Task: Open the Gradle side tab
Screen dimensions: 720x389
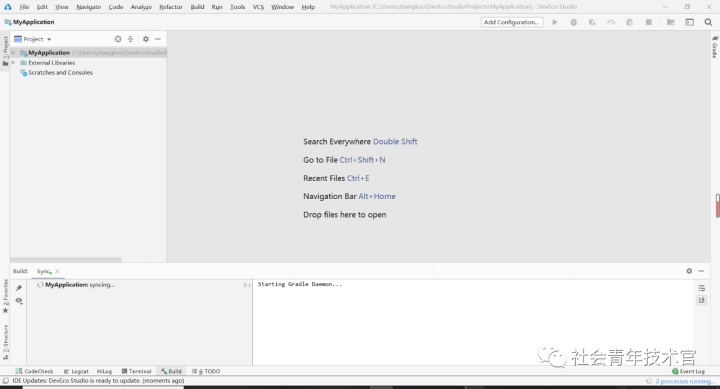Action: (x=714, y=47)
